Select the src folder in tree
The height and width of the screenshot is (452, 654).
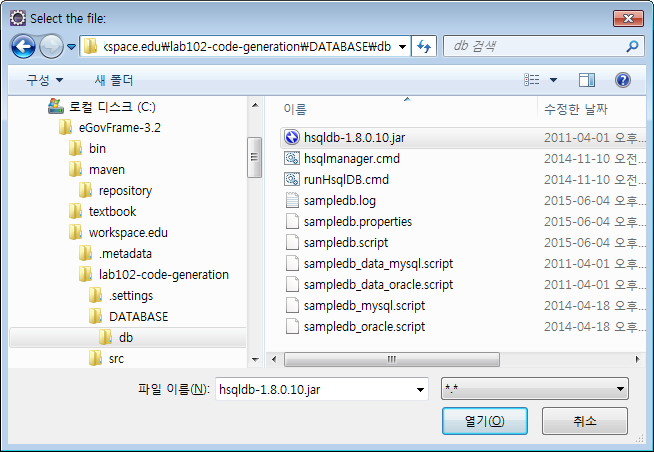coord(116,359)
